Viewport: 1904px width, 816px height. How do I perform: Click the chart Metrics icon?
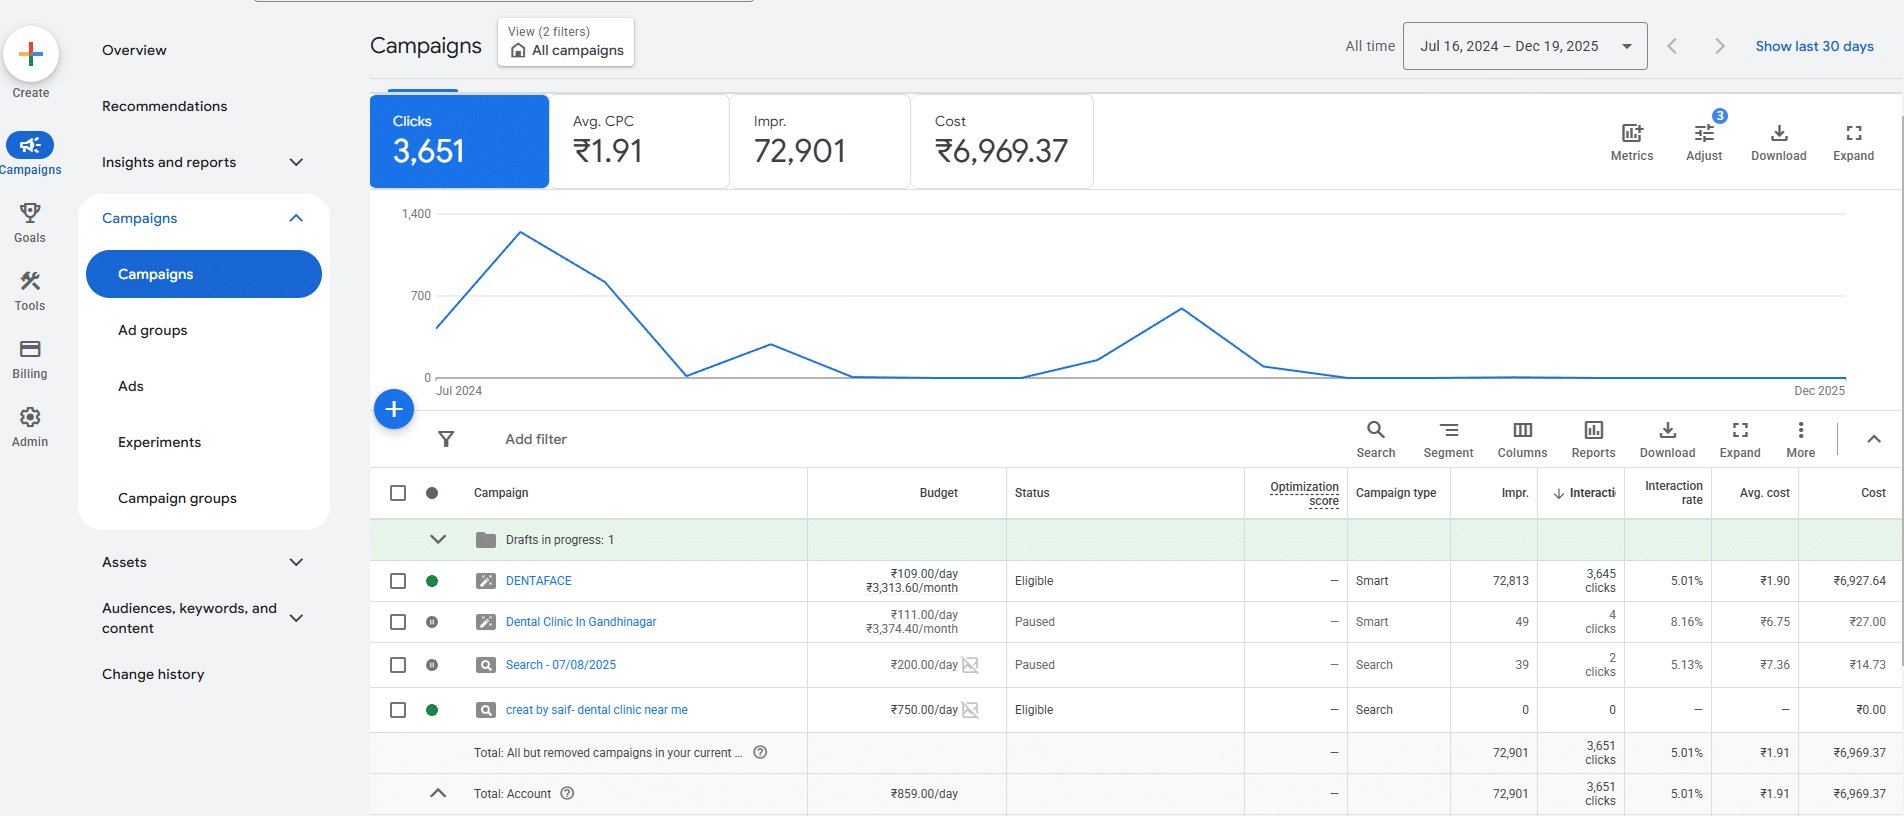[x=1631, y=134]
